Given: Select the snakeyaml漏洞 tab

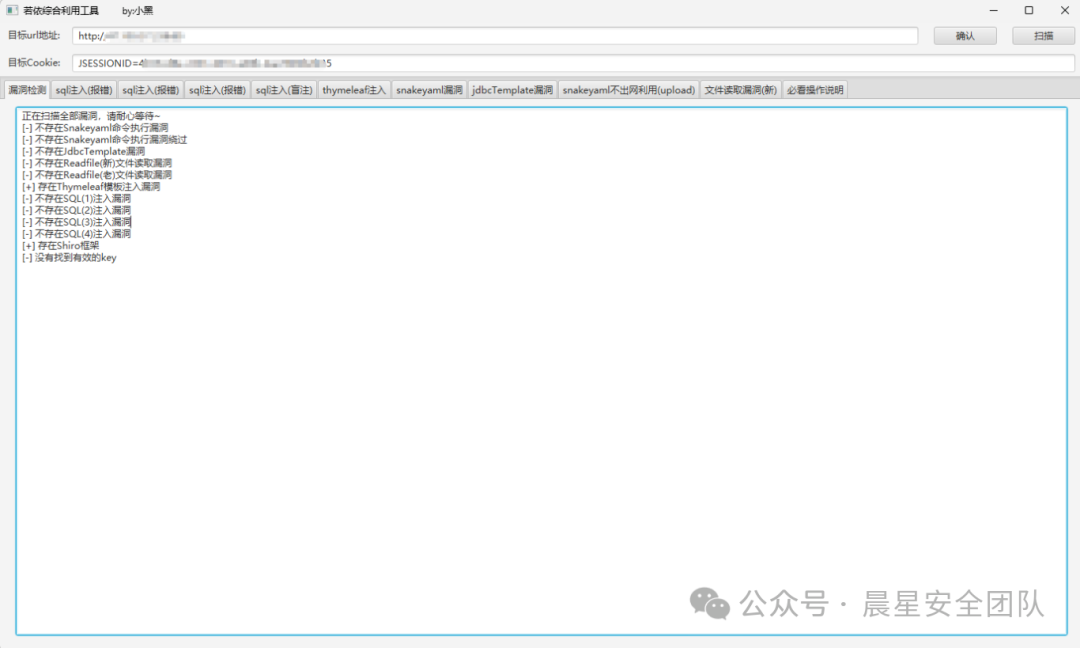Looking at the screenshot, I should (x=429, y=90).
